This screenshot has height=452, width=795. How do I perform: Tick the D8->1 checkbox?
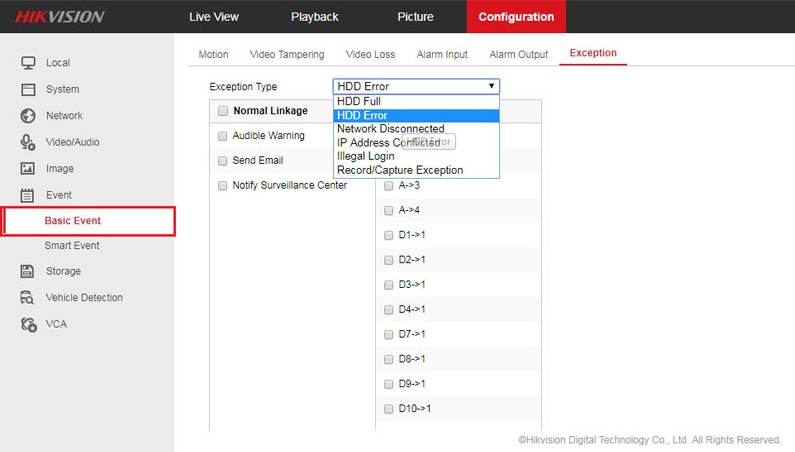[x=388, y=360]
